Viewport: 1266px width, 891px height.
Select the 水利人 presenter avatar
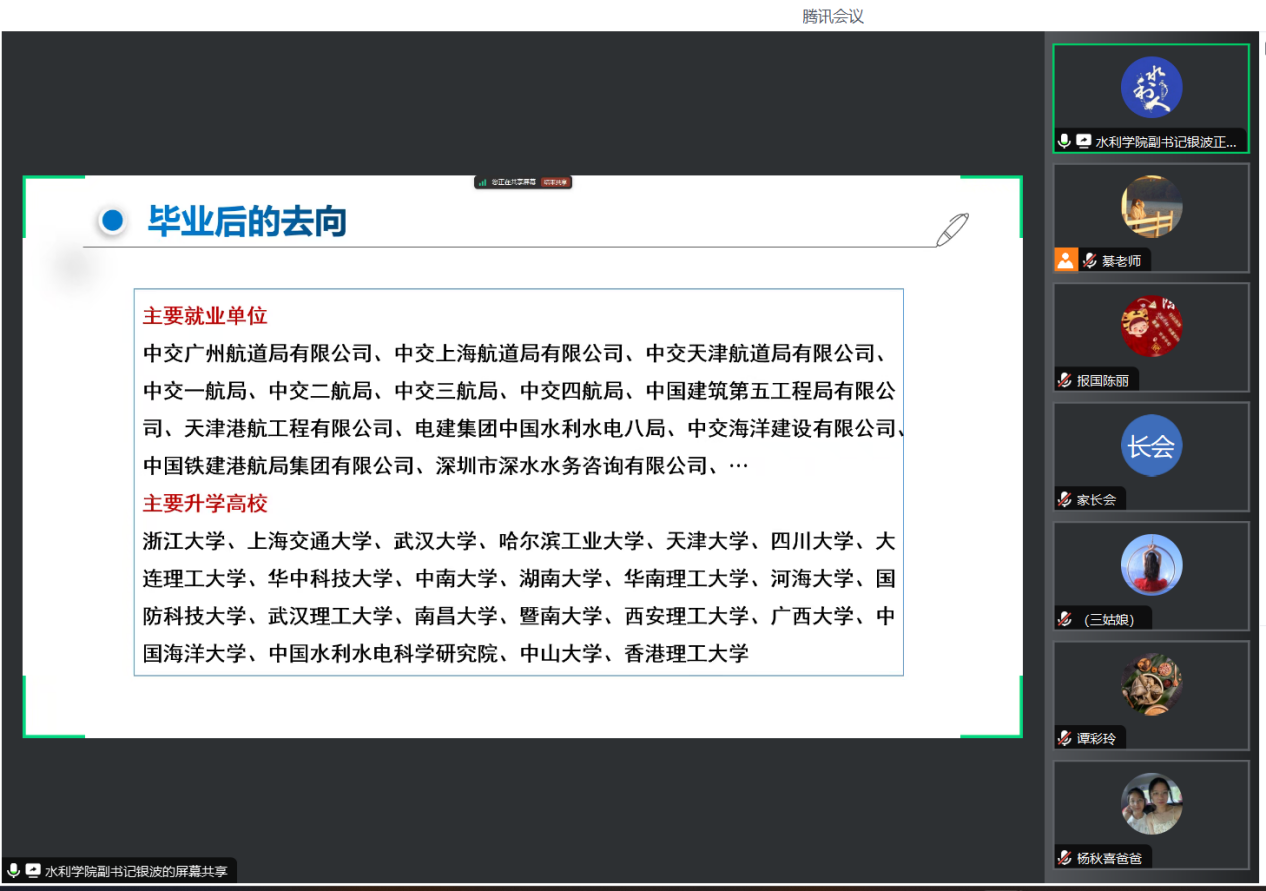click(x=1151, y=88)
